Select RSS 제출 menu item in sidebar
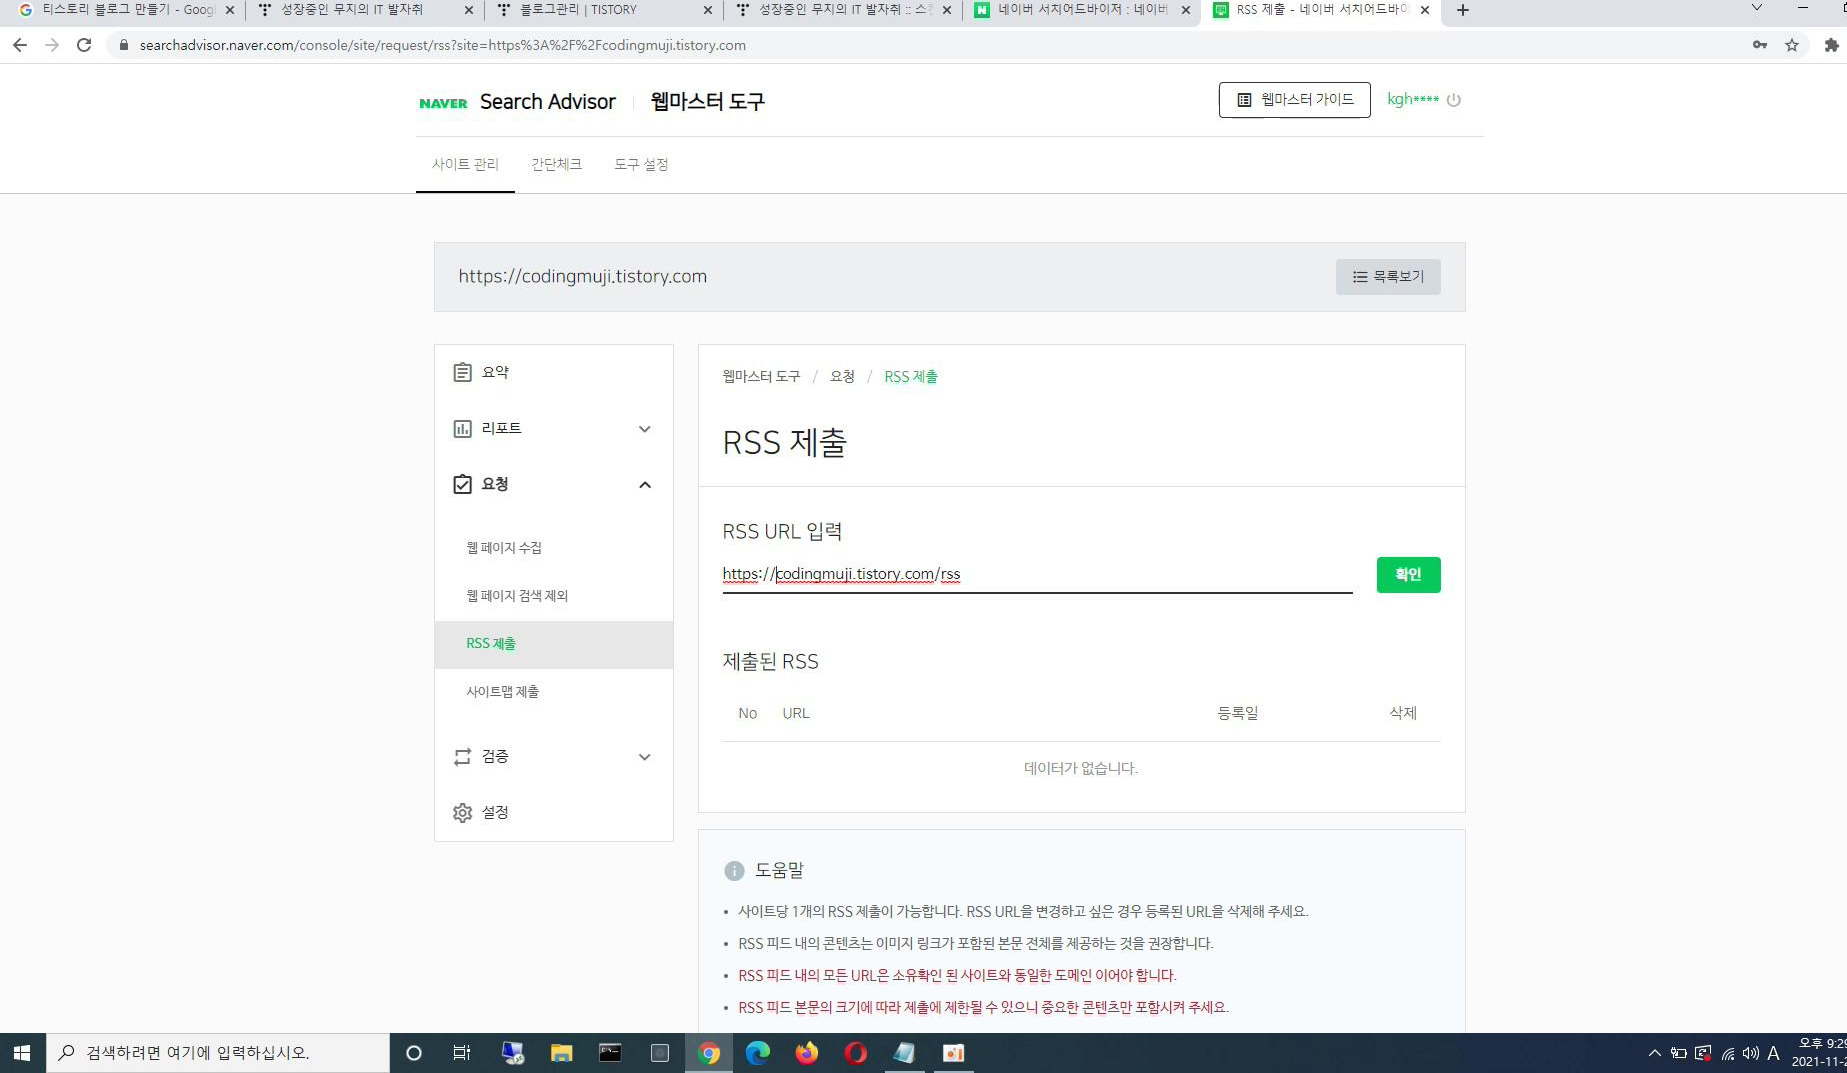Screen dimensions: 1847x1073 pos(553,644)
